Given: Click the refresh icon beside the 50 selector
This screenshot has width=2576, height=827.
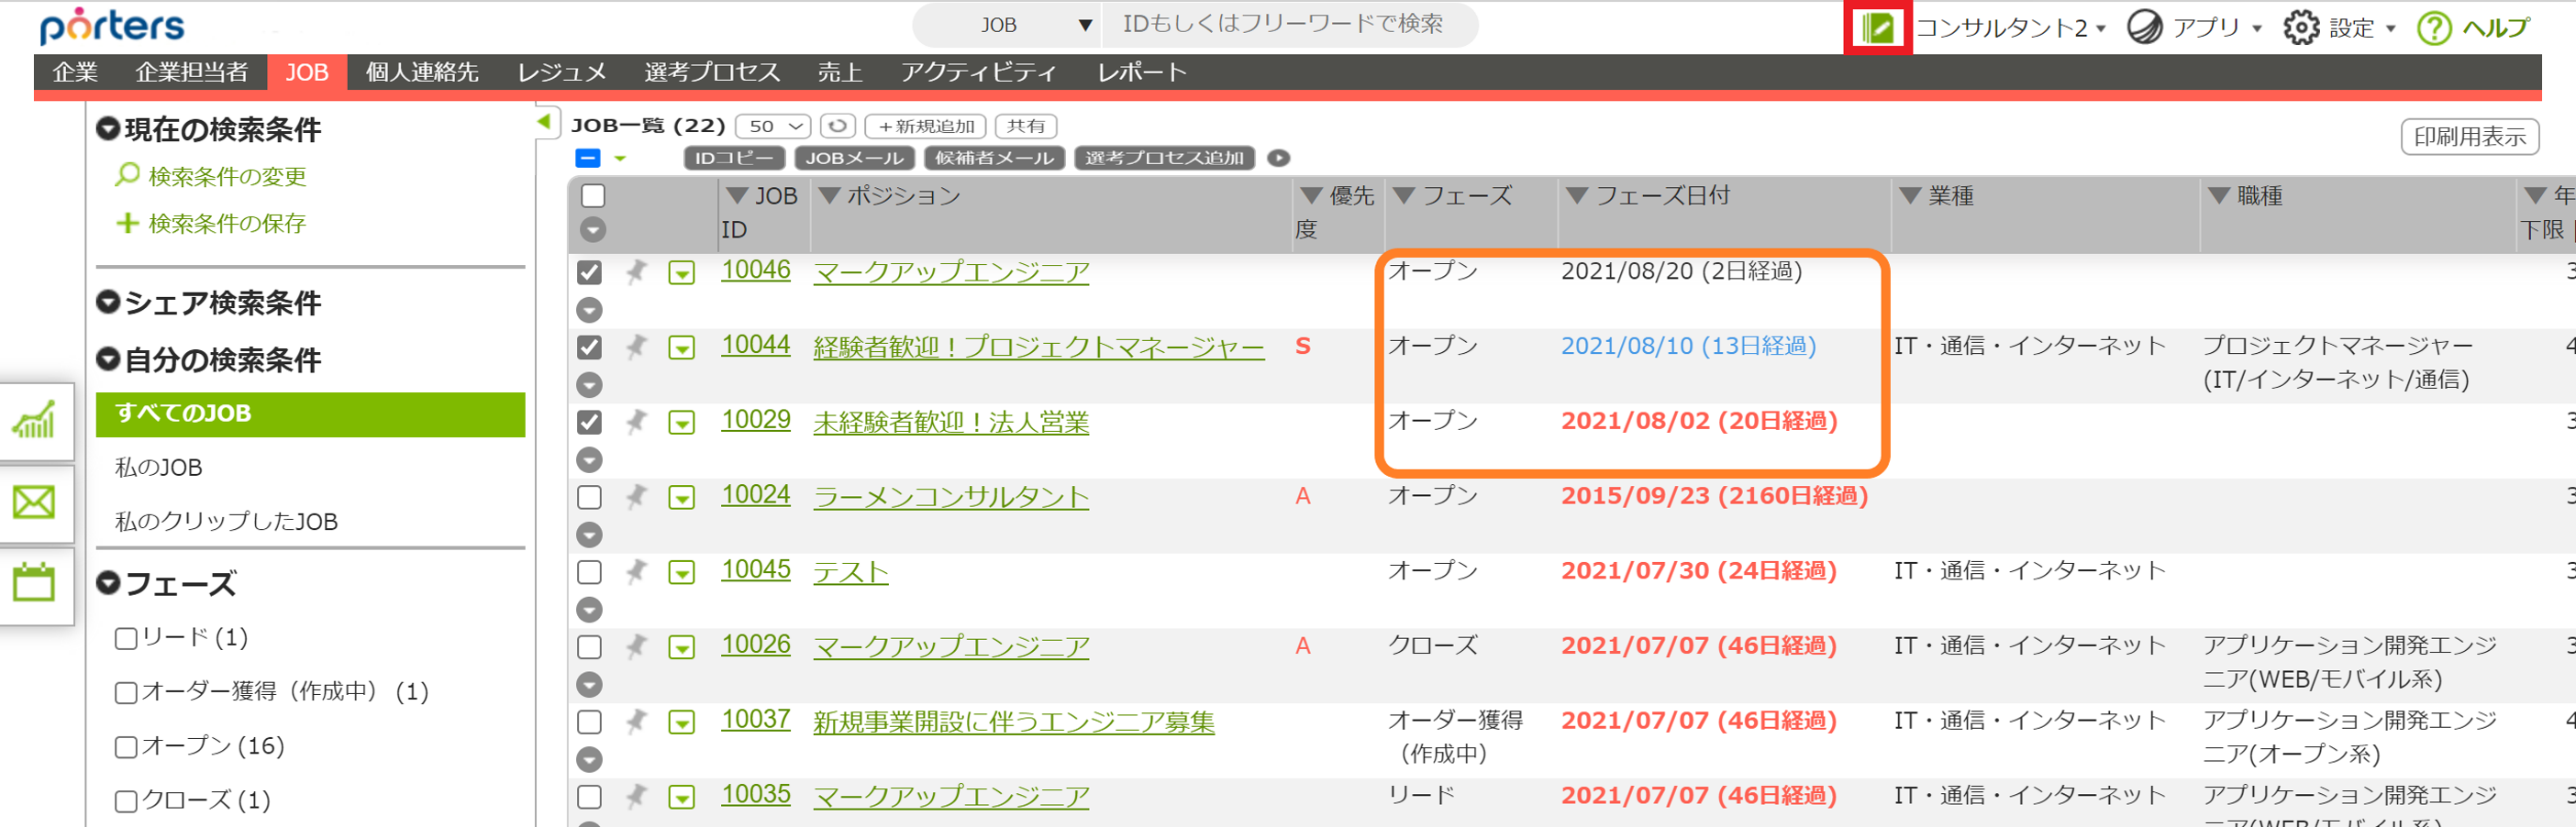Looking at the screenshot, I should [x=838, y=126].
